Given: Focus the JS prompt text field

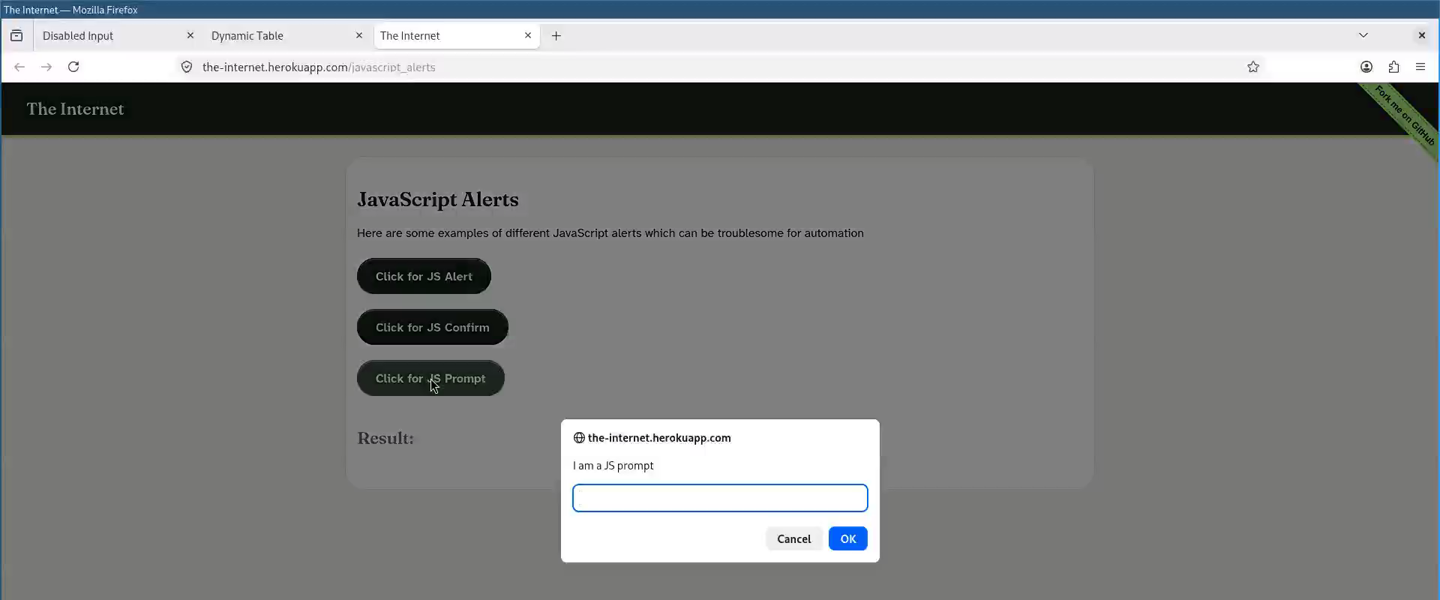Looking at the screenshot, I should (720, 498).
